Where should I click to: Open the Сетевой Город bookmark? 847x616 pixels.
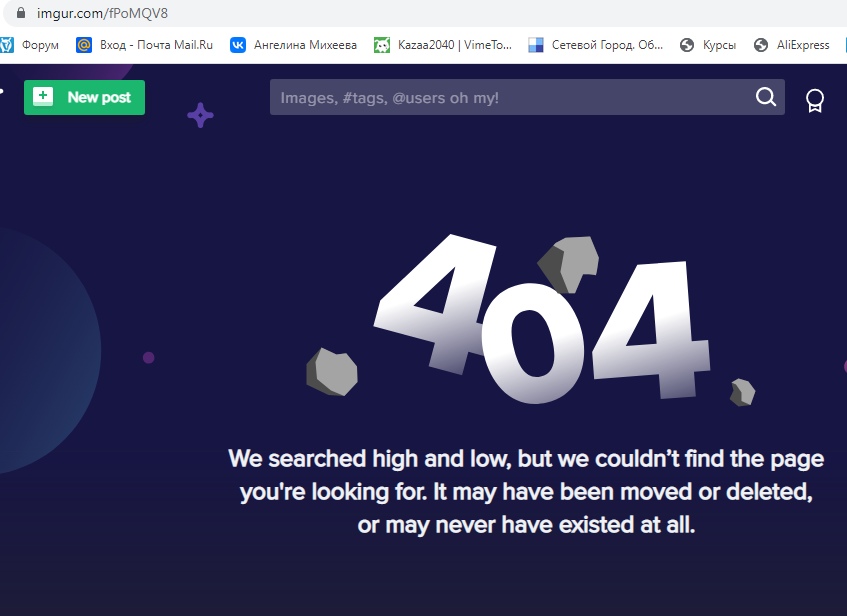tap(595, 45)
